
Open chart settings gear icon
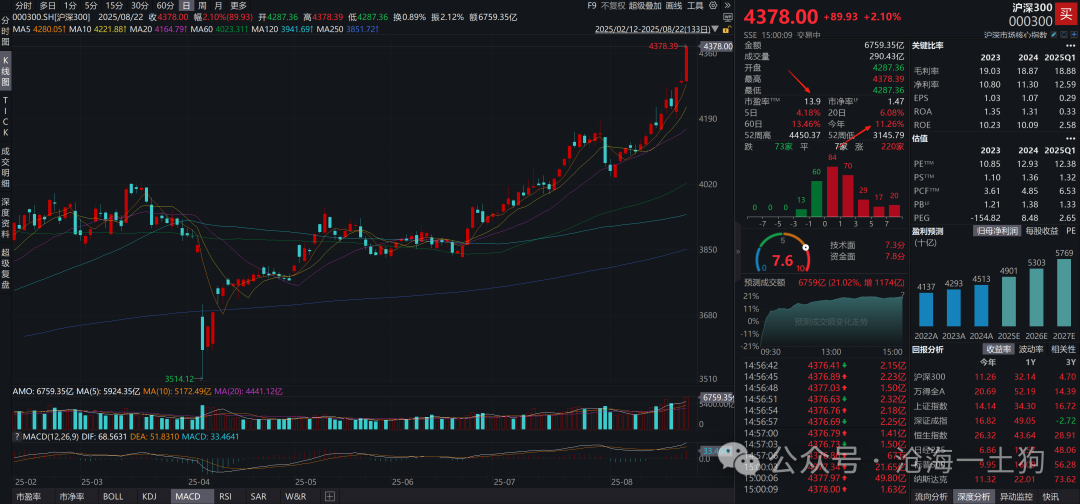(x=713, y=5)
